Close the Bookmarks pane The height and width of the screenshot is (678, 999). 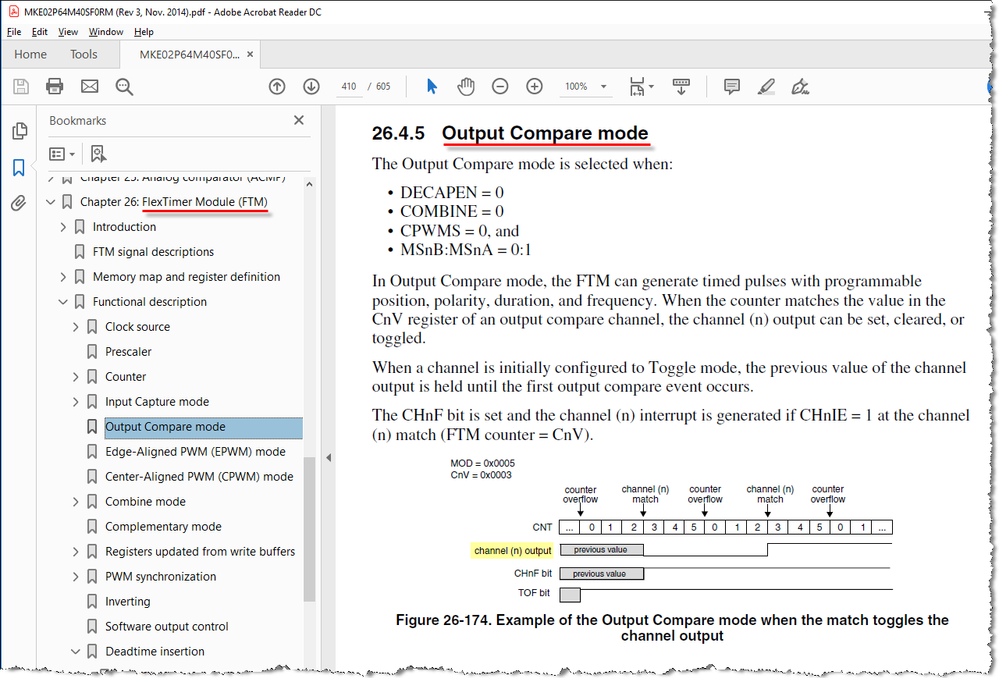tap(299, 120)
